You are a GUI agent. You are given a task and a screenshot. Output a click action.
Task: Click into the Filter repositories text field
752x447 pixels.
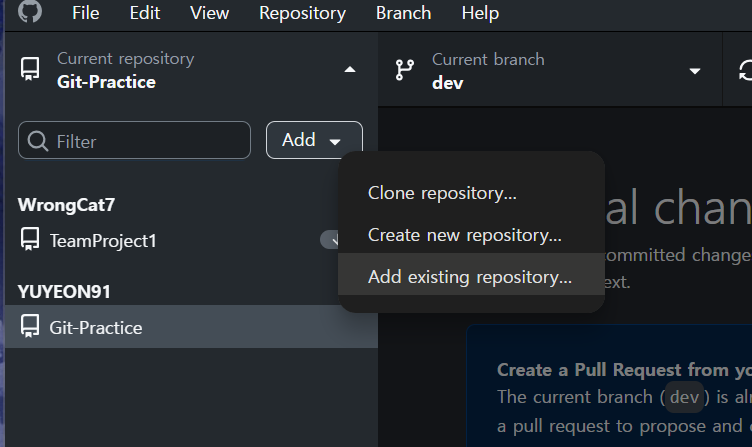pyautogui.click(x=134, y=140)
